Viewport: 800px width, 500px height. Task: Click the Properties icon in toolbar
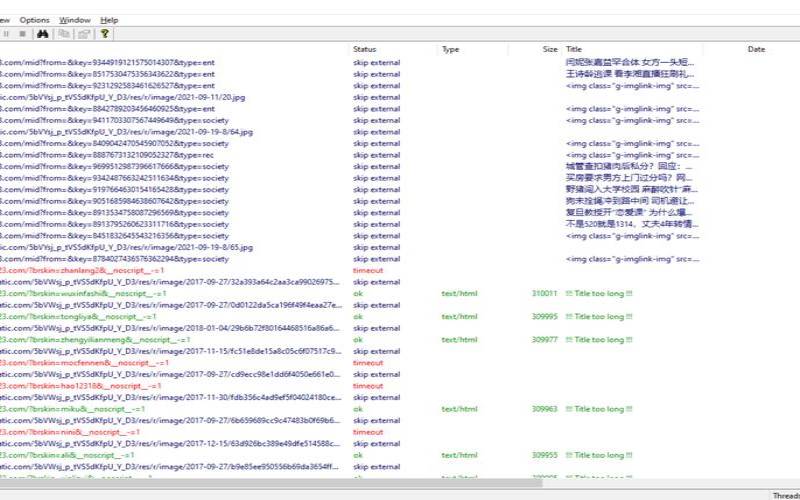[x=84, y=34]
